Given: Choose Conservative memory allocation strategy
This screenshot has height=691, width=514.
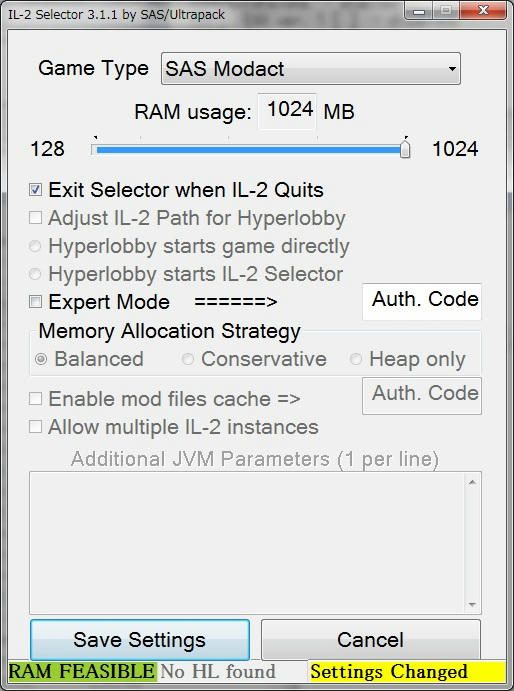Looking at the screenshot, I should [188, 359].
